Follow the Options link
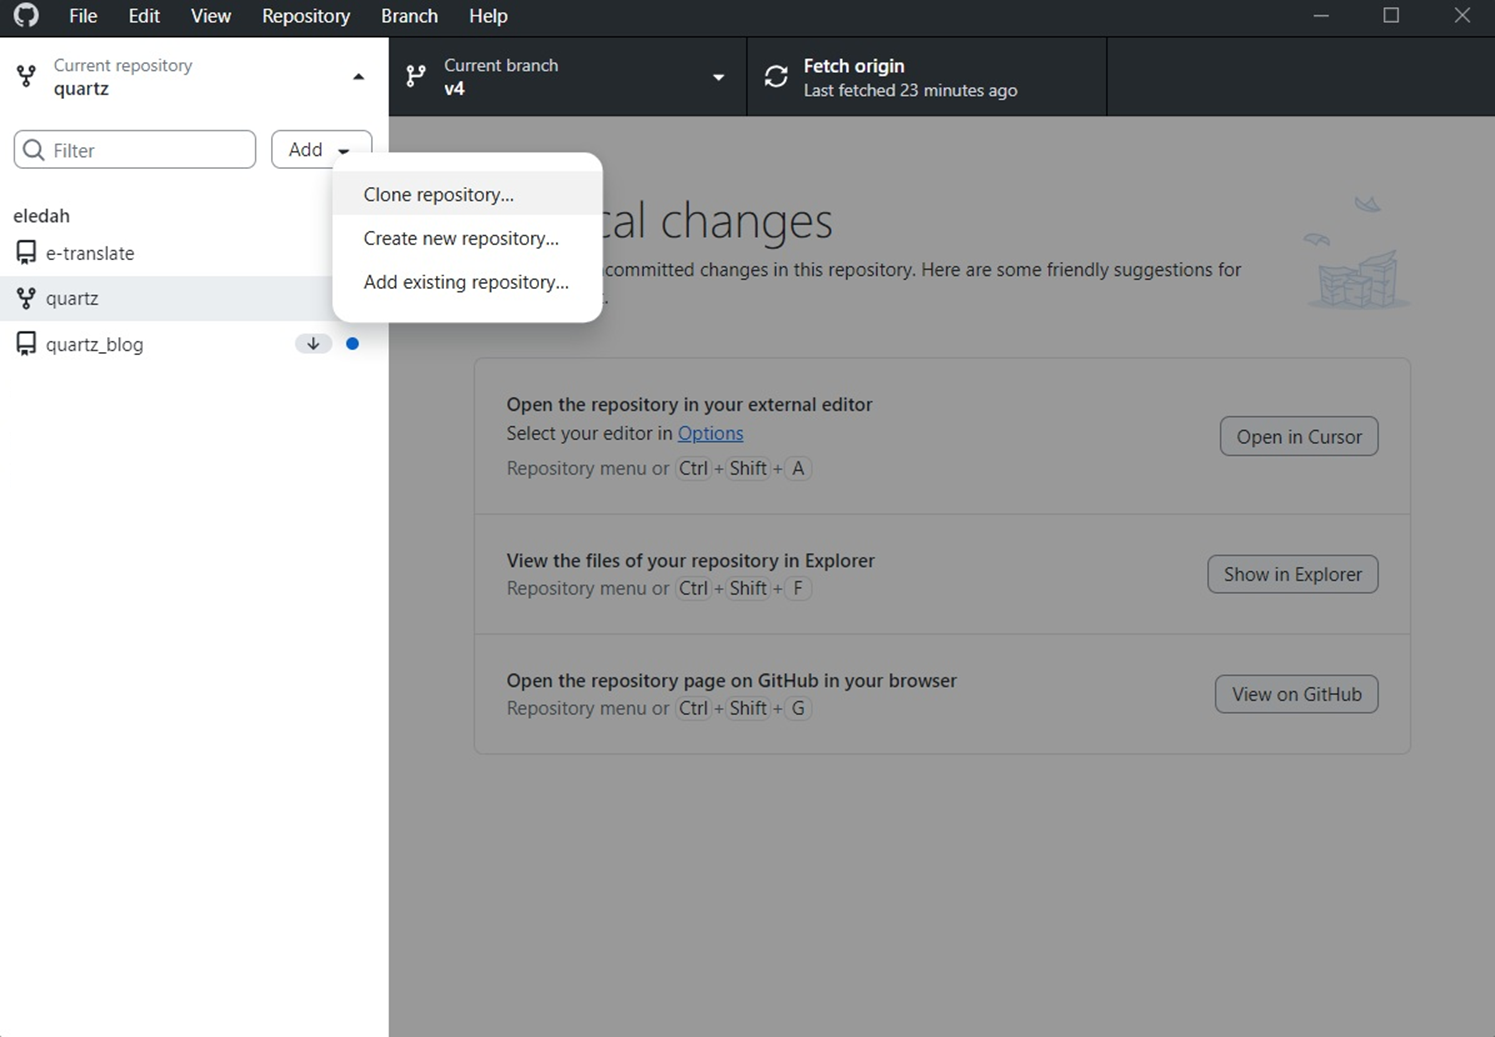 [710, 433]
